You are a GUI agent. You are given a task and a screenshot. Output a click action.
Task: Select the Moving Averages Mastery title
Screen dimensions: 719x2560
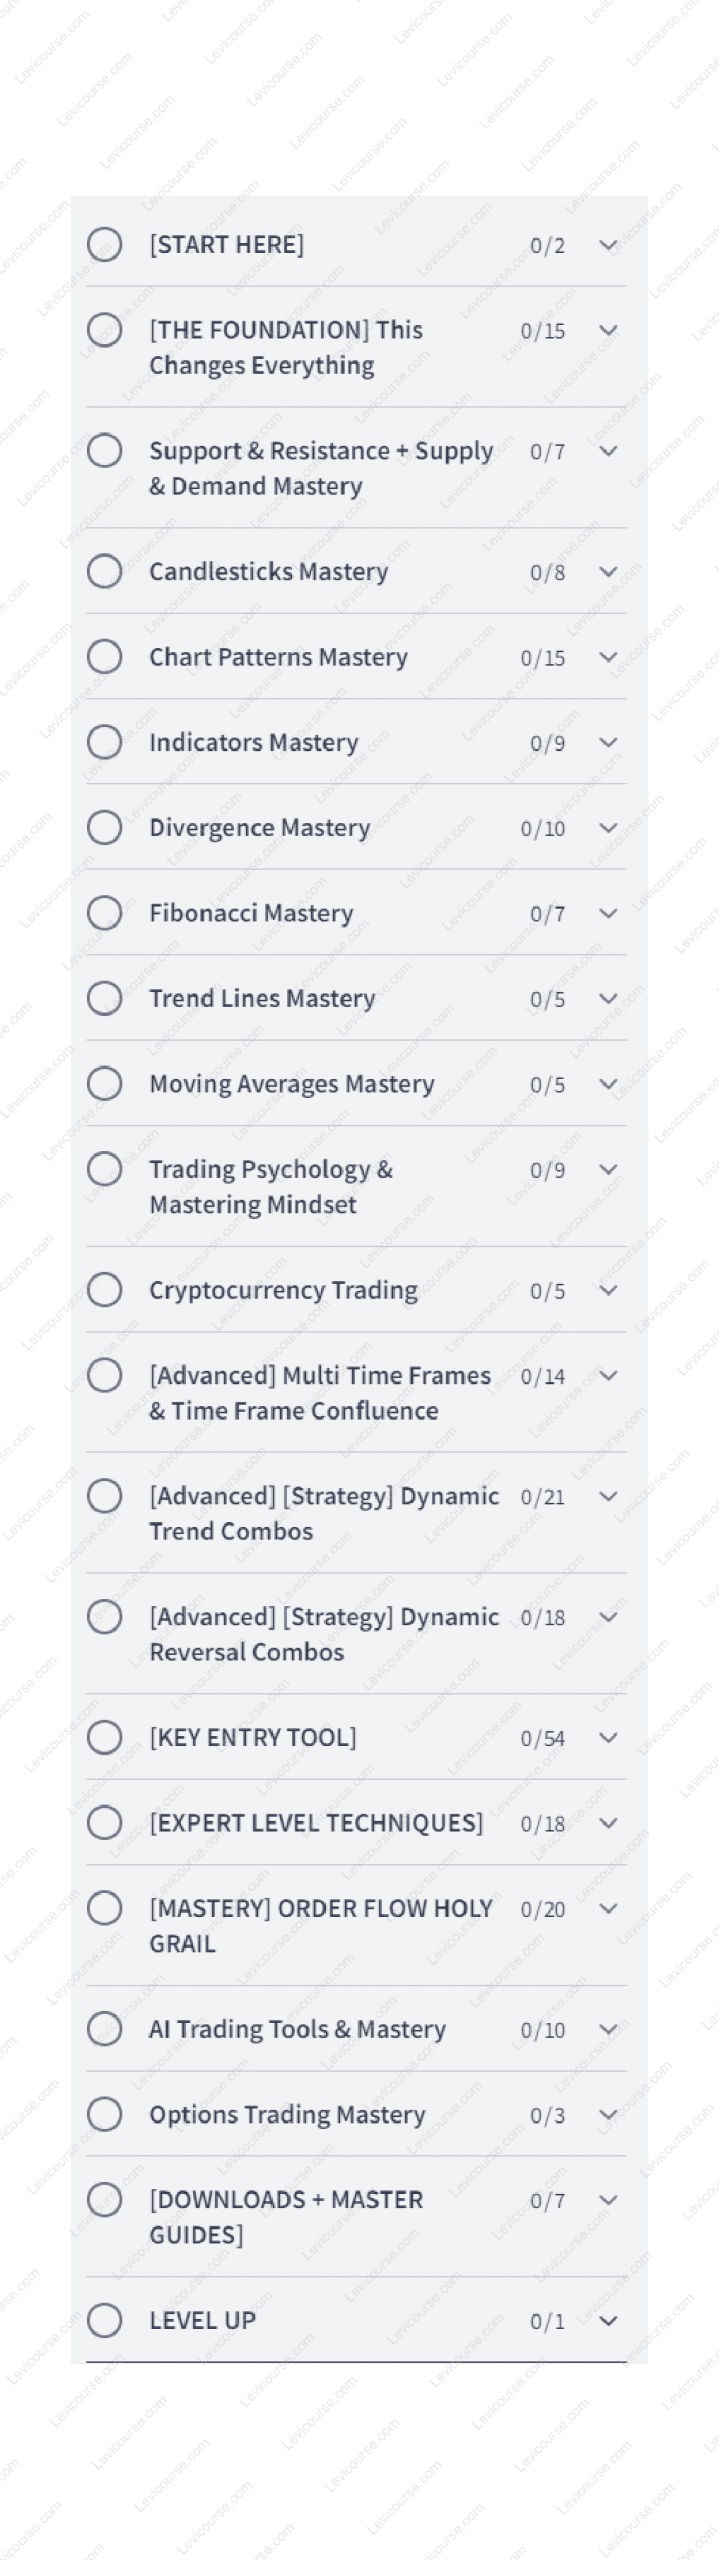(x=291, y=1083)
